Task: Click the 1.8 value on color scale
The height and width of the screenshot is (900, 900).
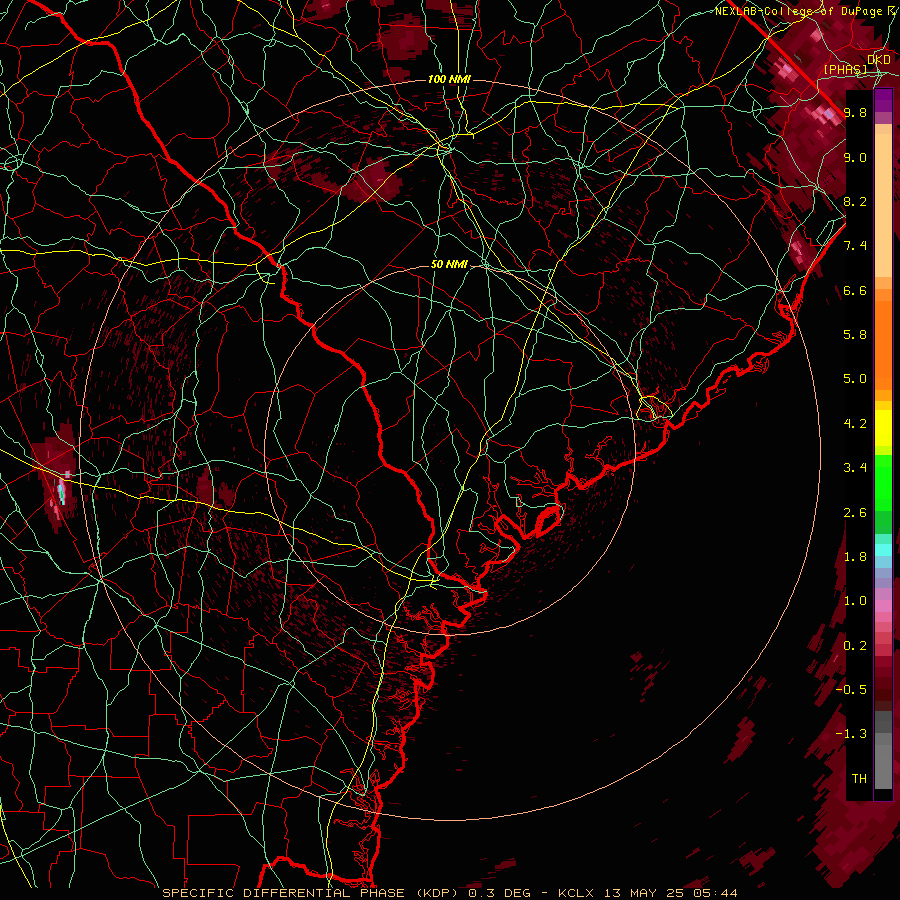Action: click(x=855, y=557)
